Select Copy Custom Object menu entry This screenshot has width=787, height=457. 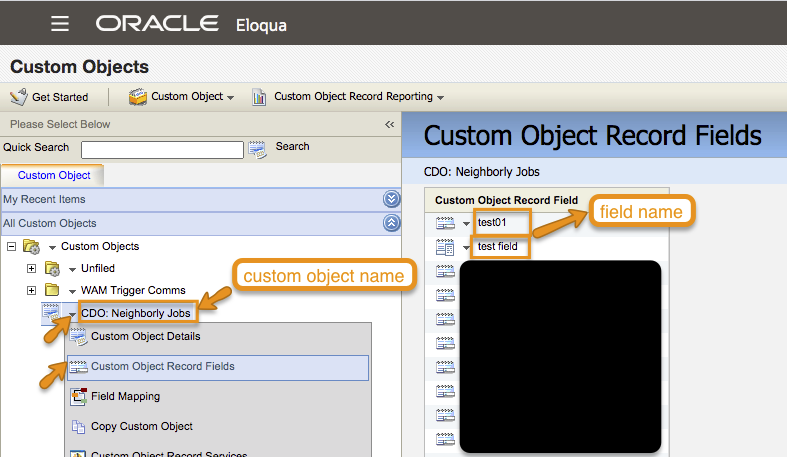(x=141, y=427)
